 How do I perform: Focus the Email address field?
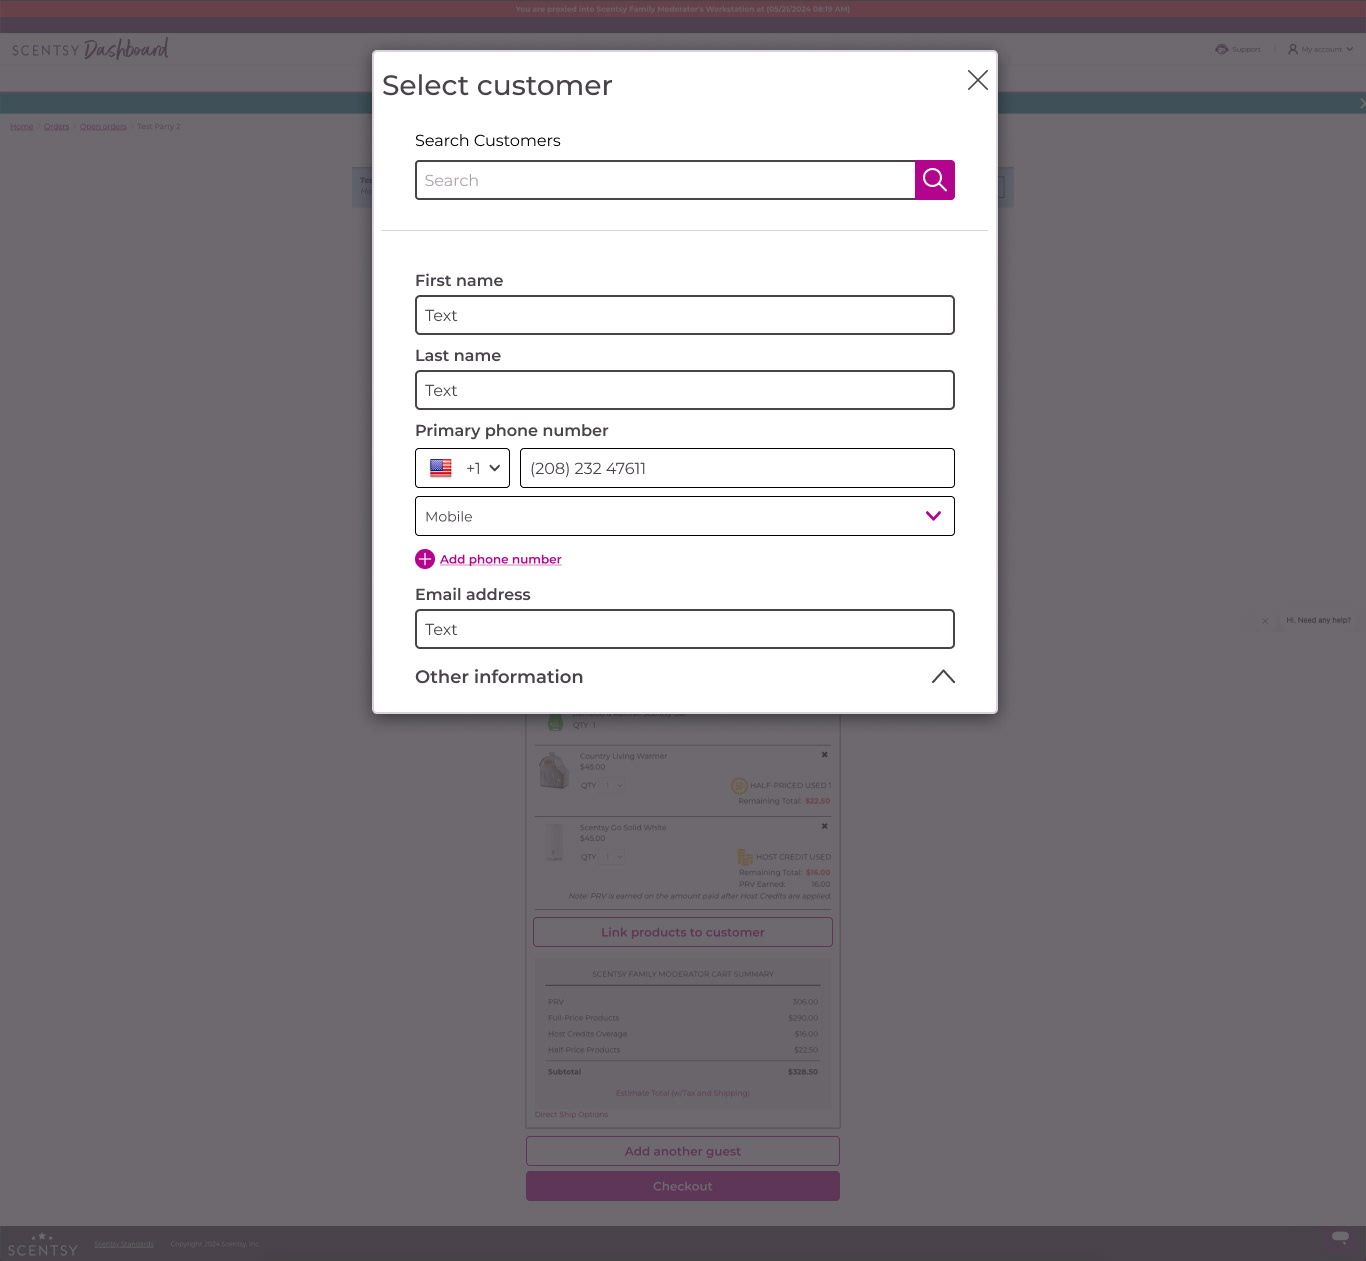tap(685, 629)
